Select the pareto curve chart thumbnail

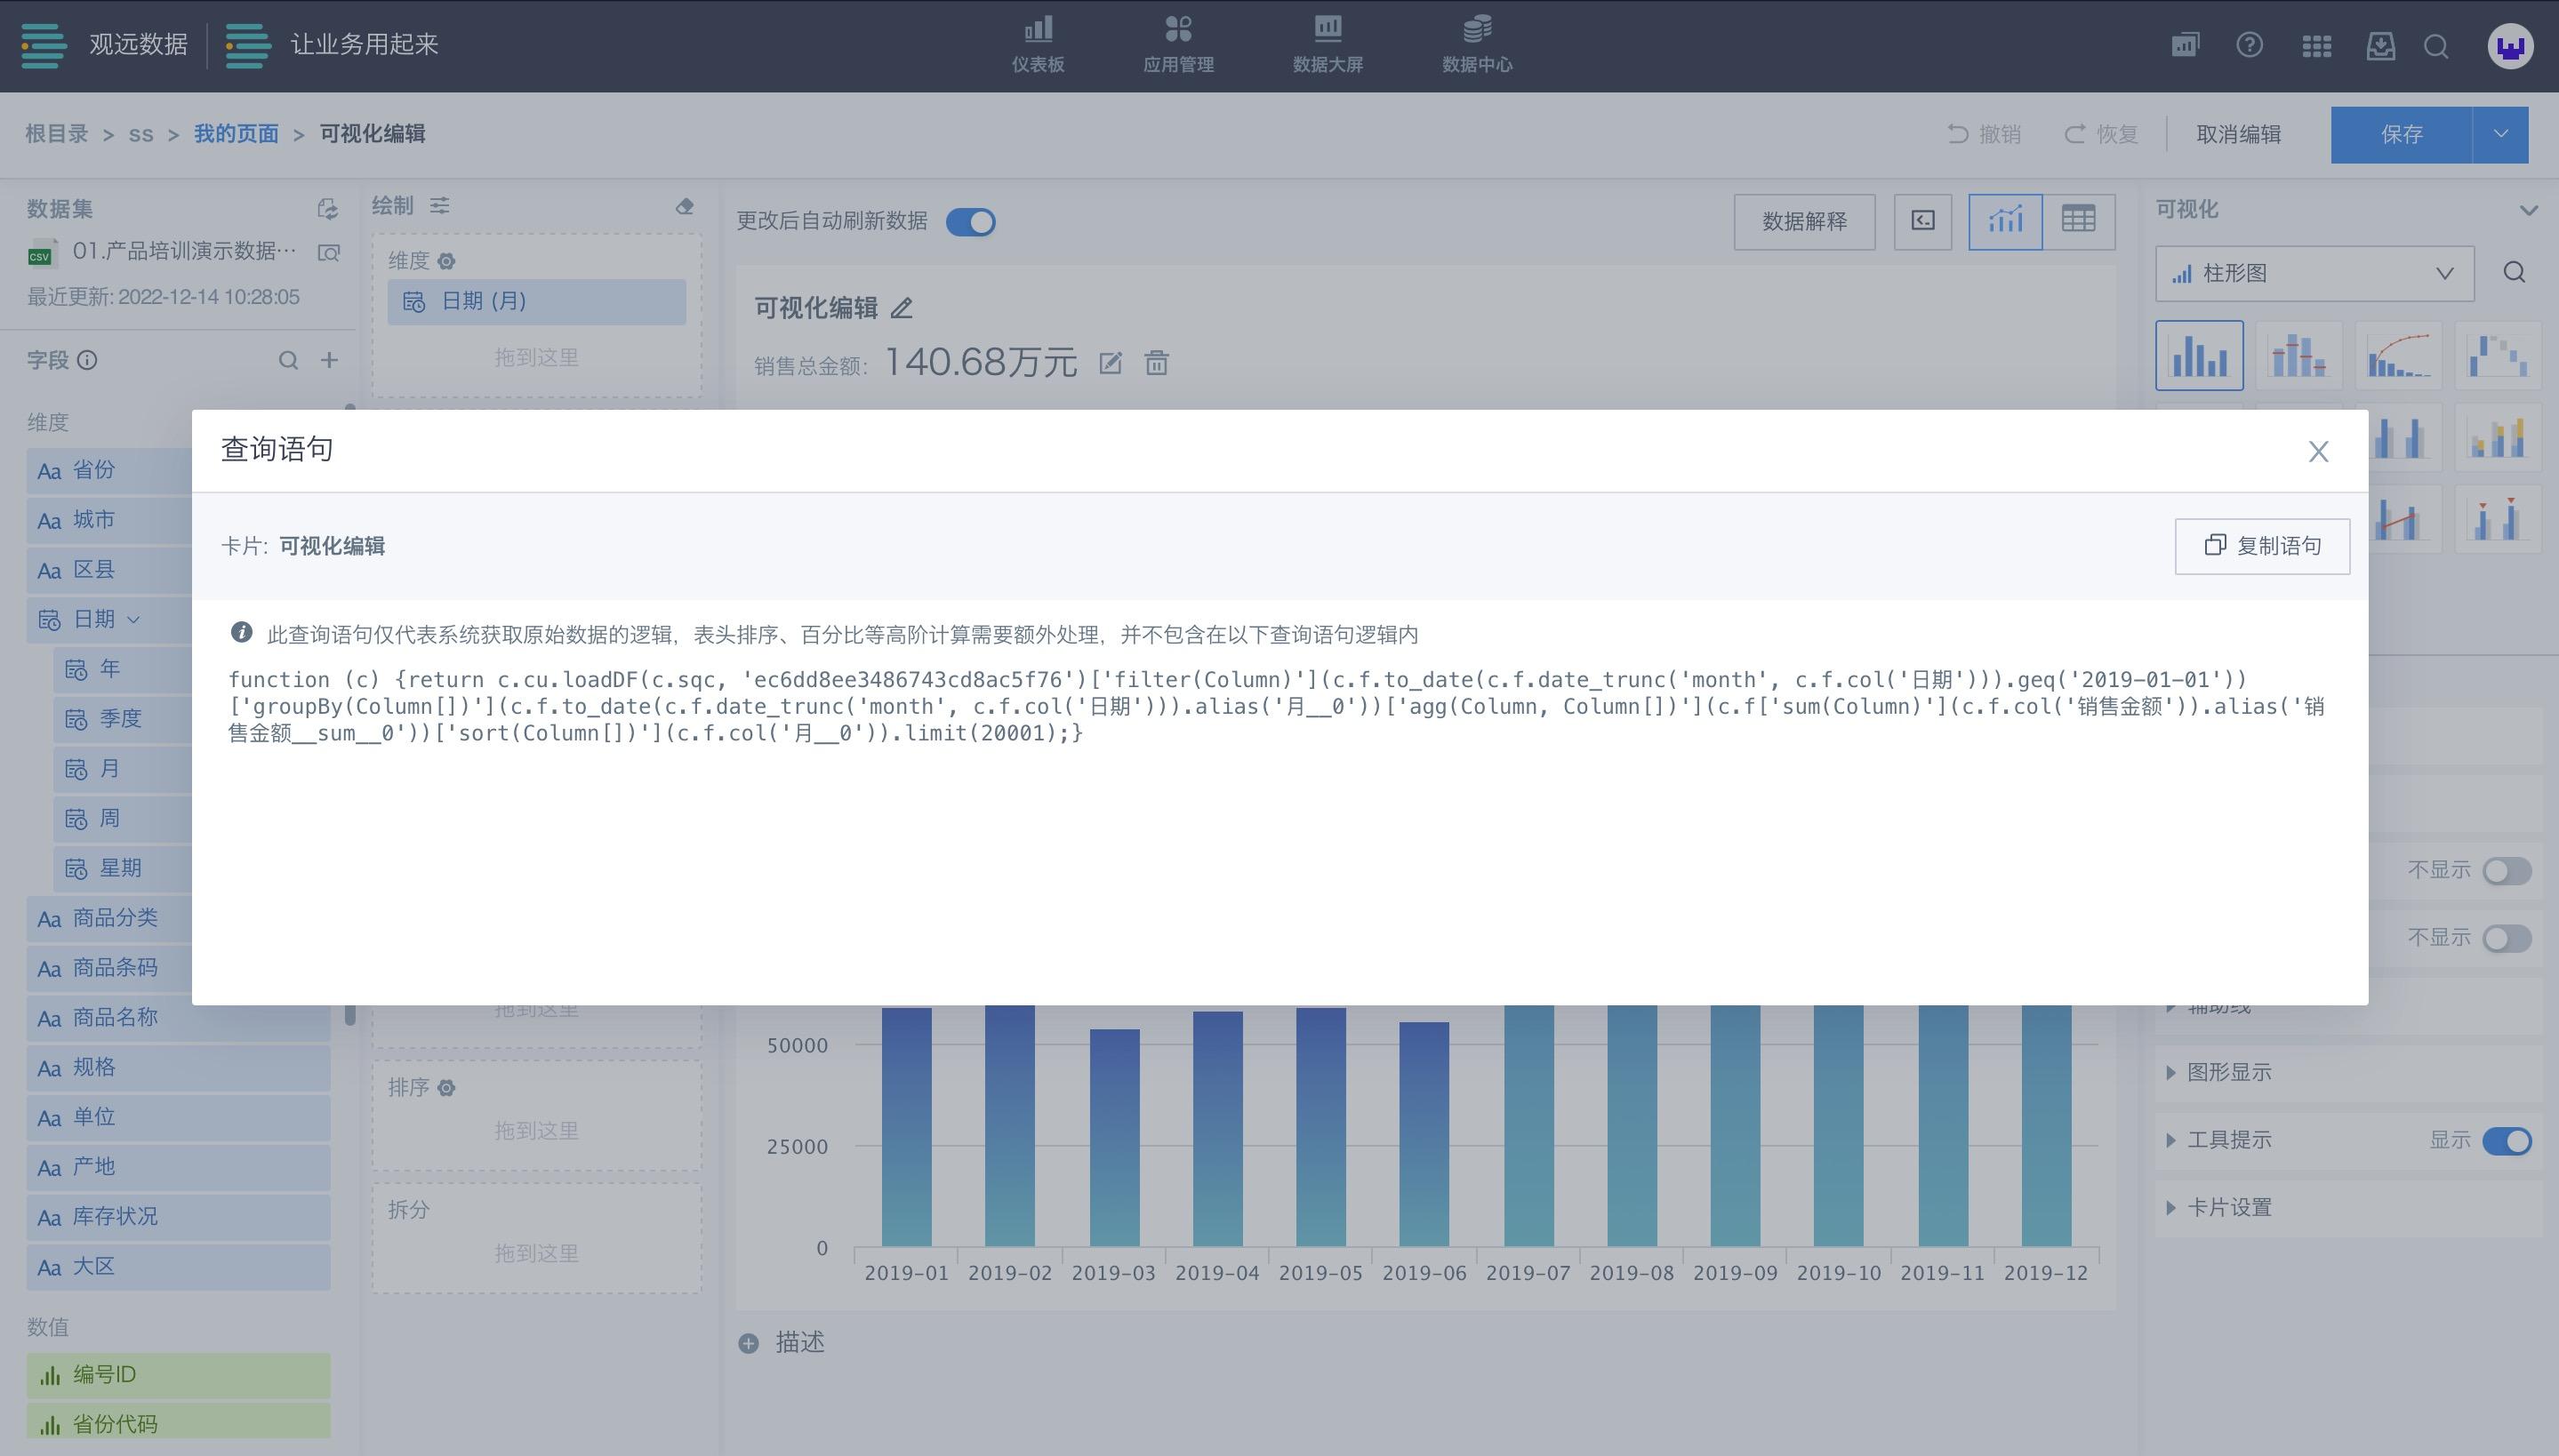coord(2398,355)
